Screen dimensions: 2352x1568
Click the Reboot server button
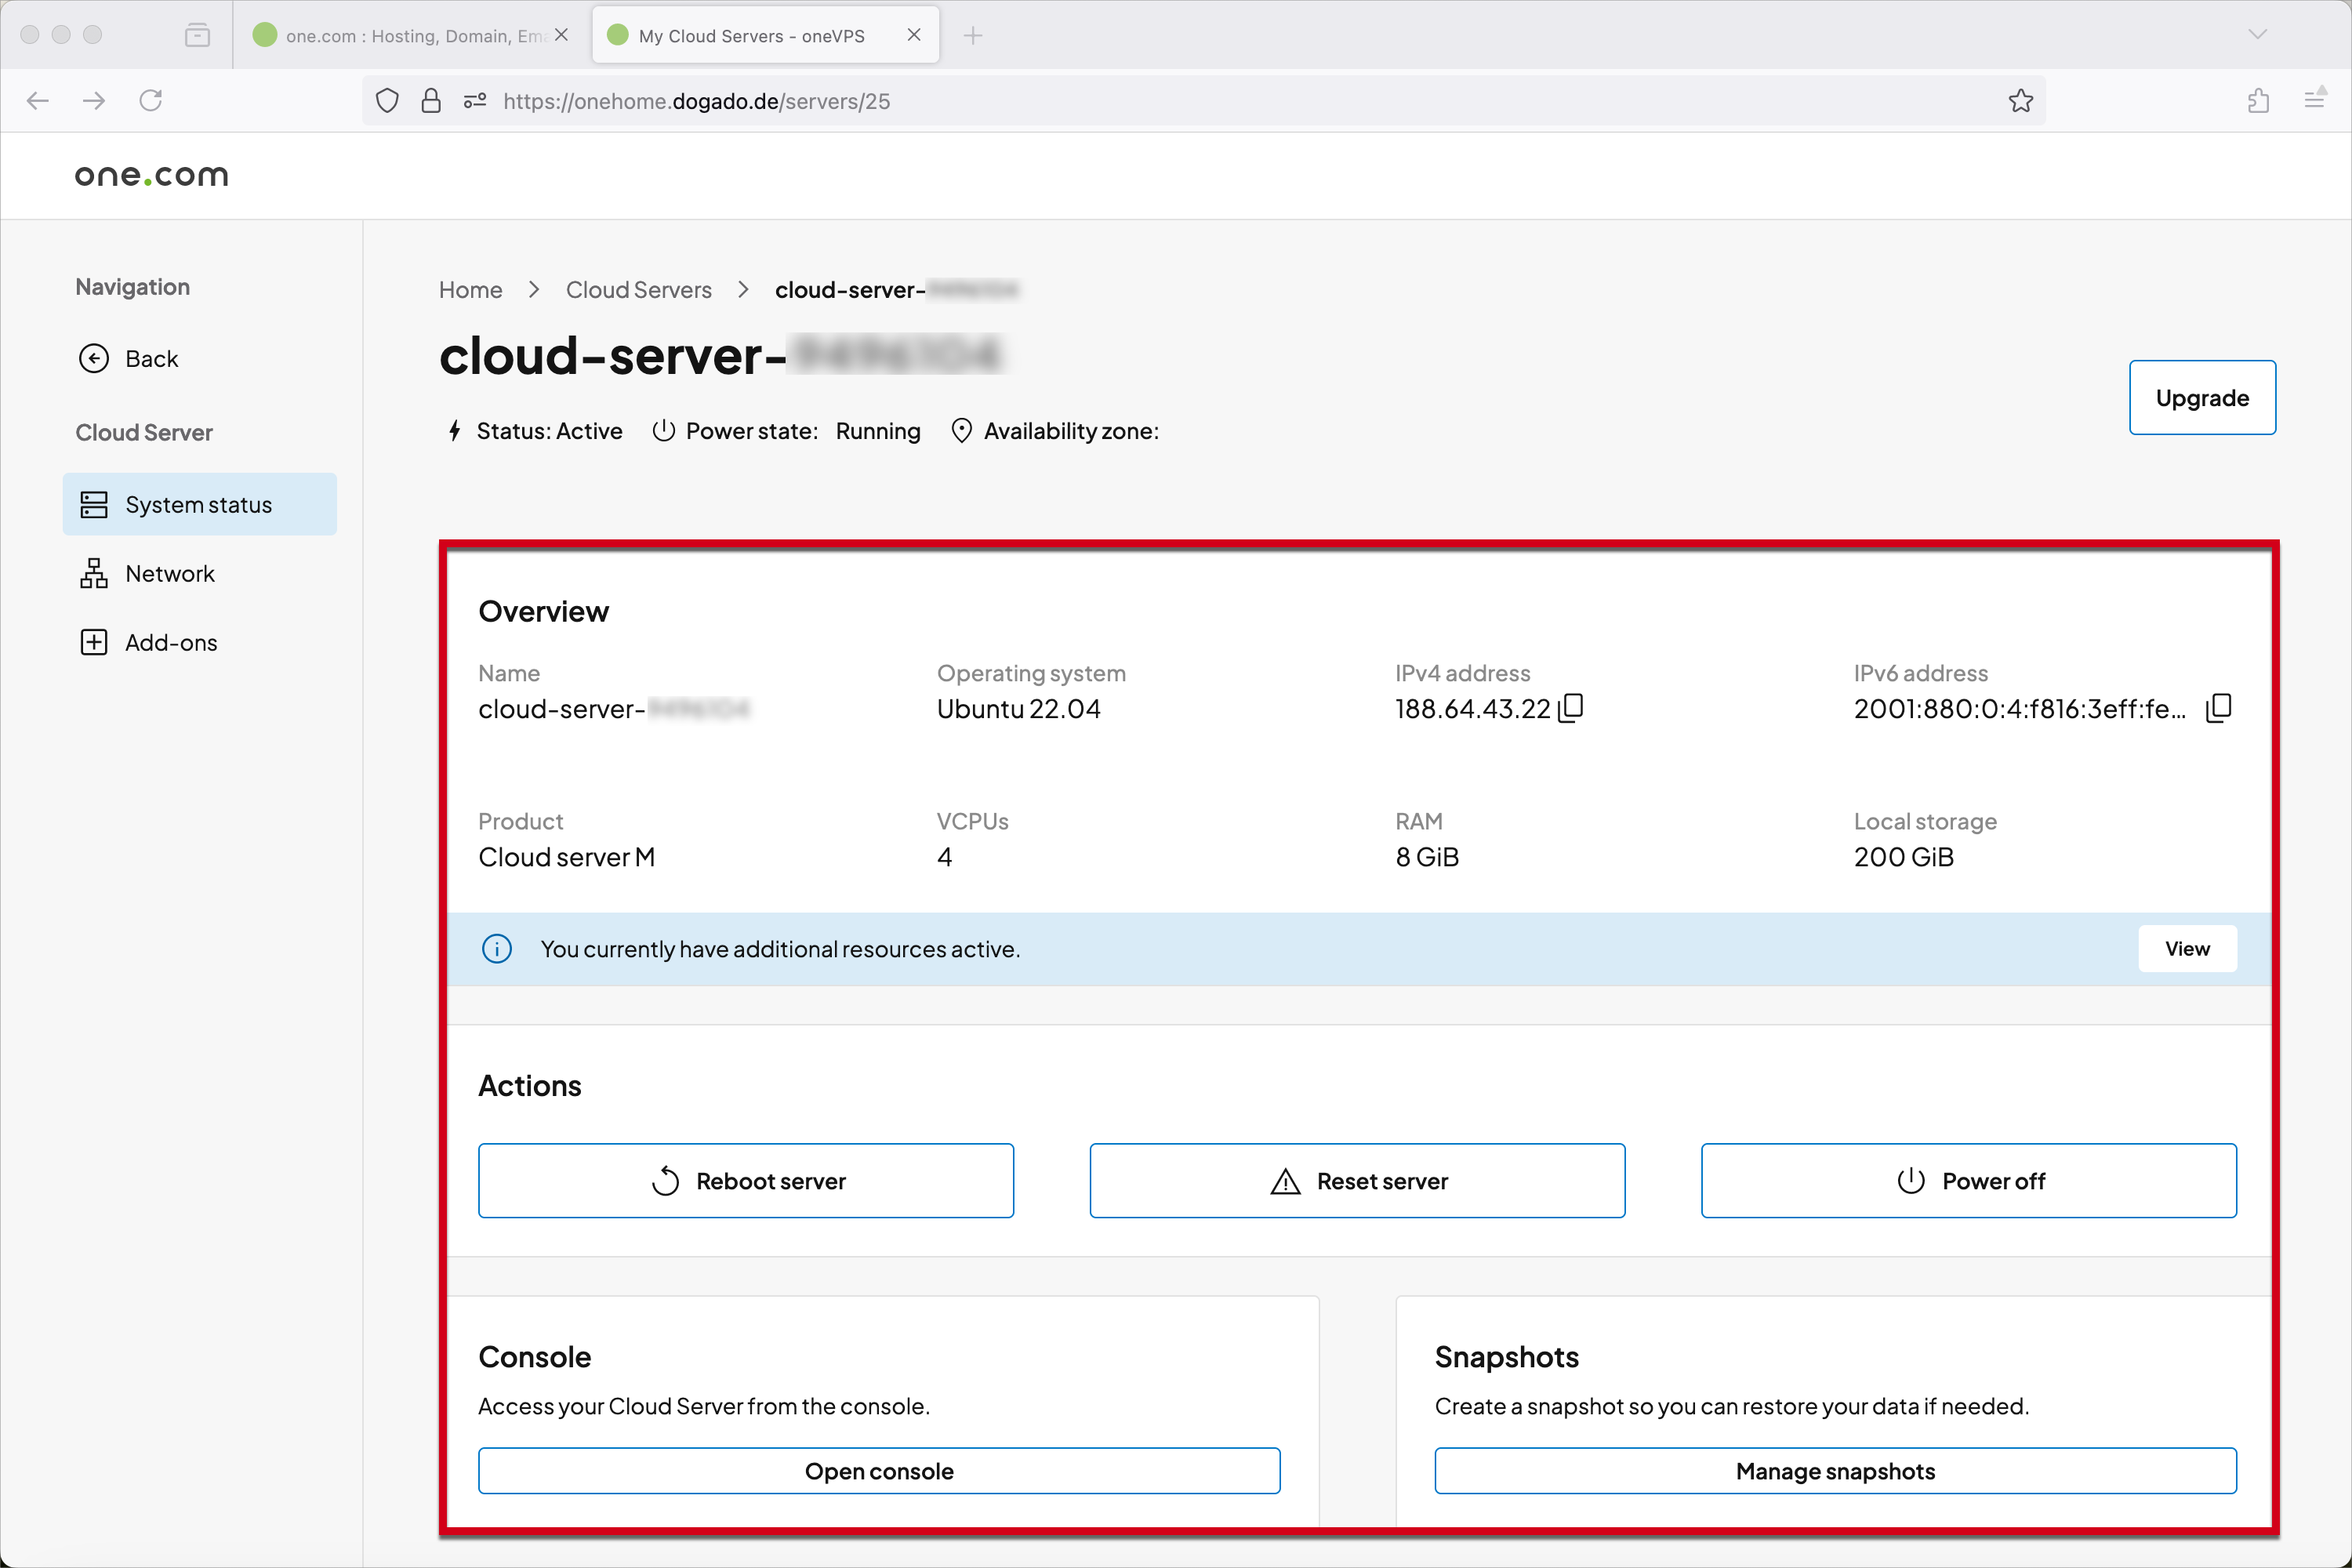point(746,1180)
